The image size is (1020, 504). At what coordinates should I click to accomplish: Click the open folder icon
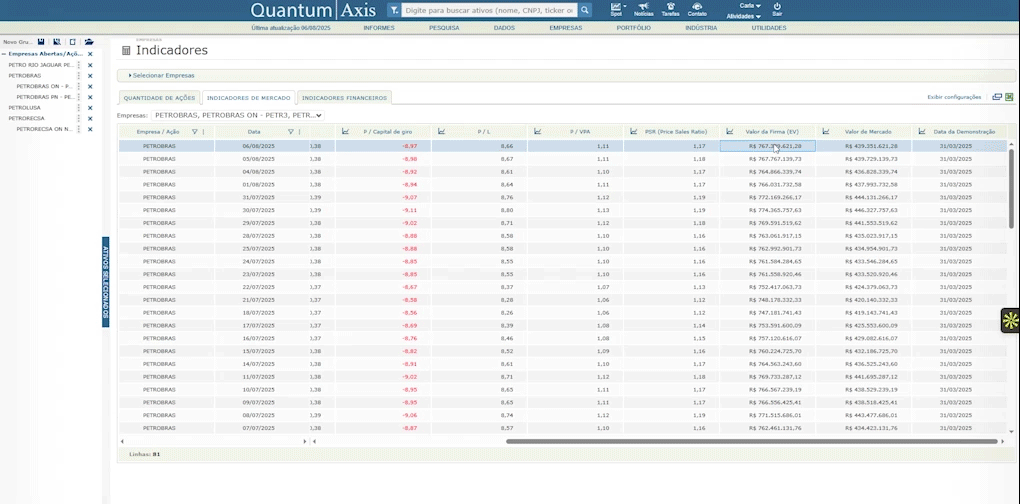pos(89,42)
